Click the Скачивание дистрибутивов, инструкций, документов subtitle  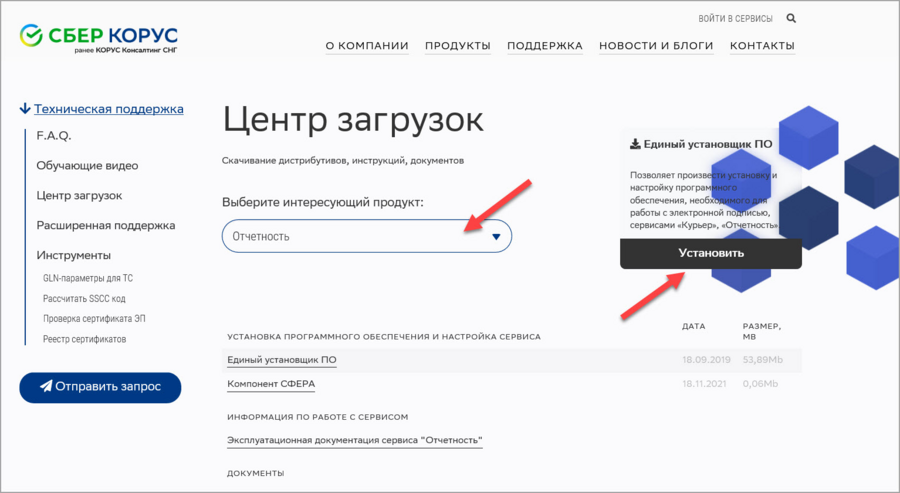coord(343,161)
